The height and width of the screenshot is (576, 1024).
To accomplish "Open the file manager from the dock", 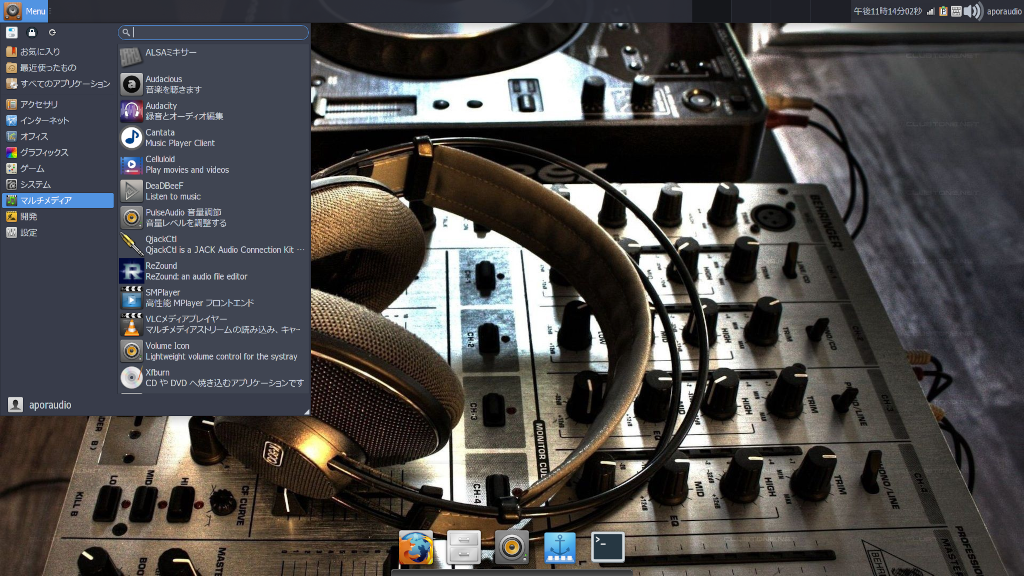I will 464,547.
